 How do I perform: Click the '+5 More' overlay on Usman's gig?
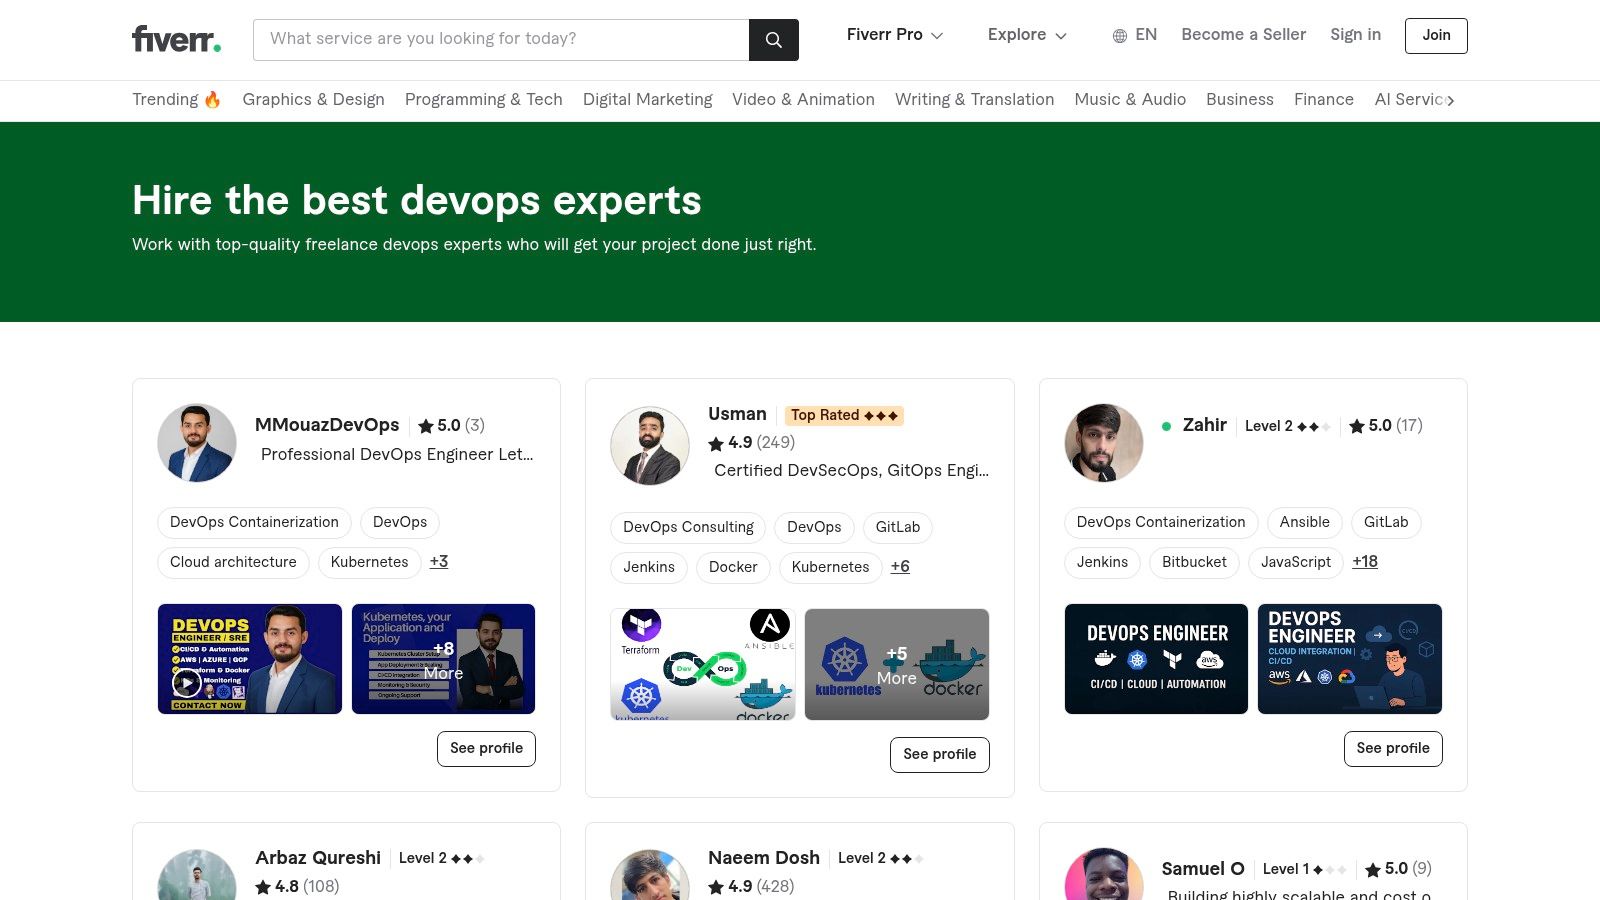coord(895,664)
